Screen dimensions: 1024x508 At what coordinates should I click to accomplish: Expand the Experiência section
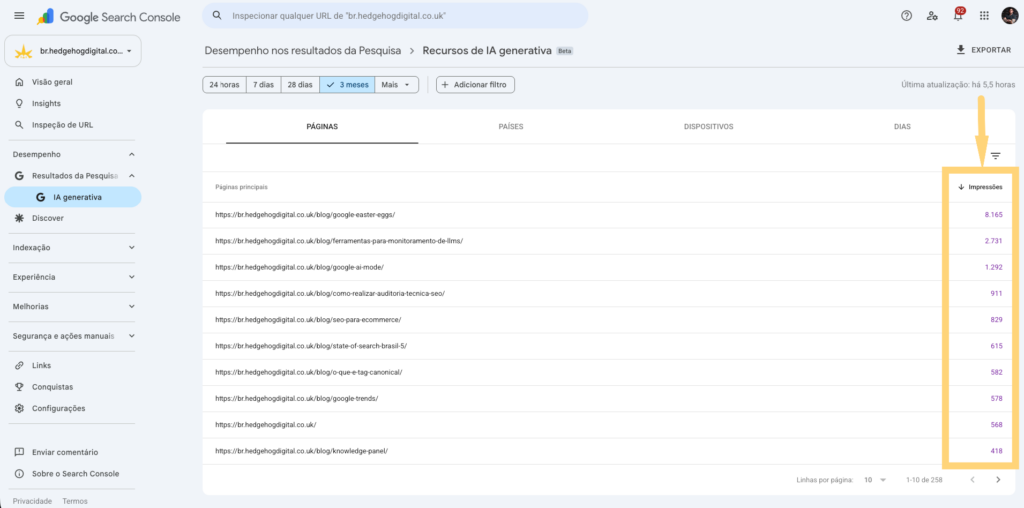tap(74, 277)
